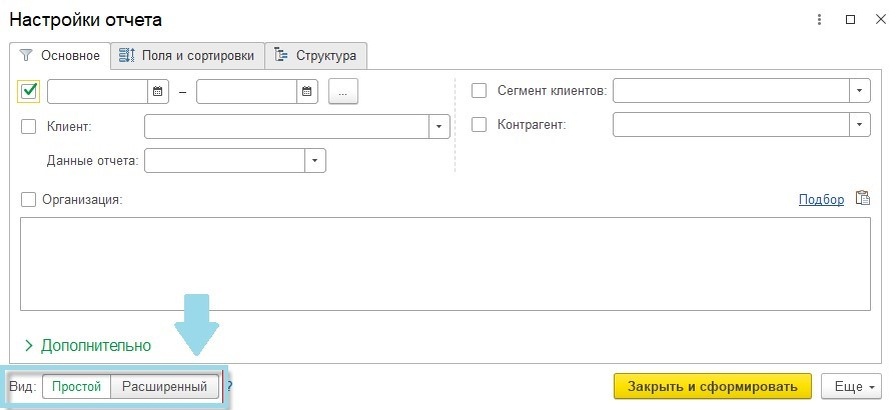896x410 pixels.
Task: Open the Сегмент клиентов dropdown
Action: (x=860, y=91)
